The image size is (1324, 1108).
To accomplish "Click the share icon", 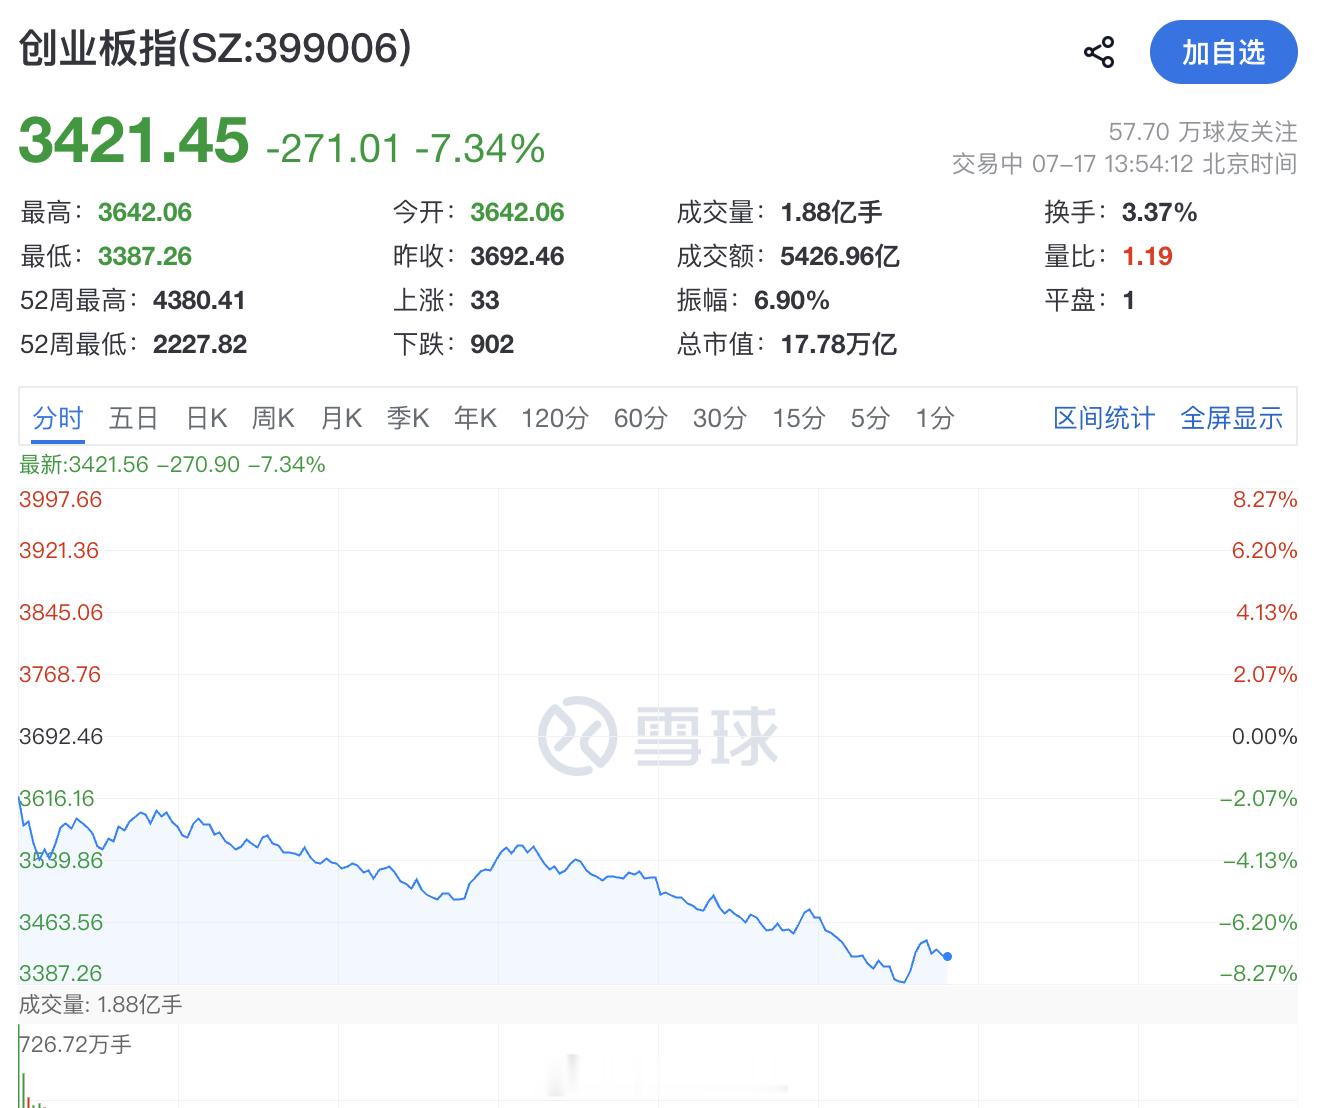I will click(x=1099, y=52).
